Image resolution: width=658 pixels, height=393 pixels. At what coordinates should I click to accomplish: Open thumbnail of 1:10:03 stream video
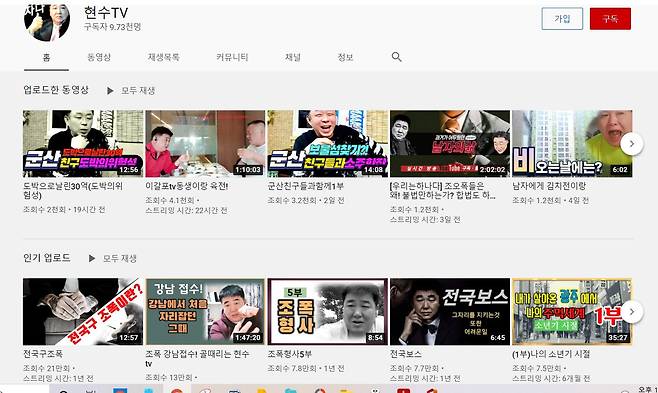(205, 143)
